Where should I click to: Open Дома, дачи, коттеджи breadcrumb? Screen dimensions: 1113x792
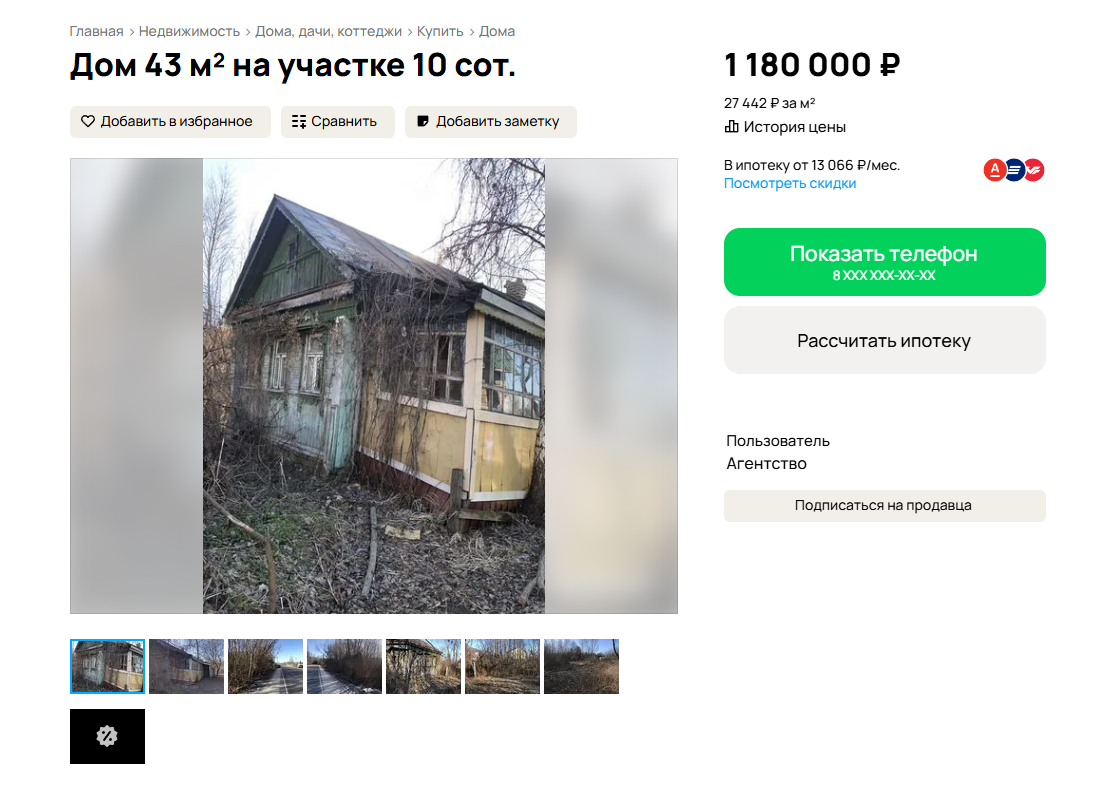point(328,31)
